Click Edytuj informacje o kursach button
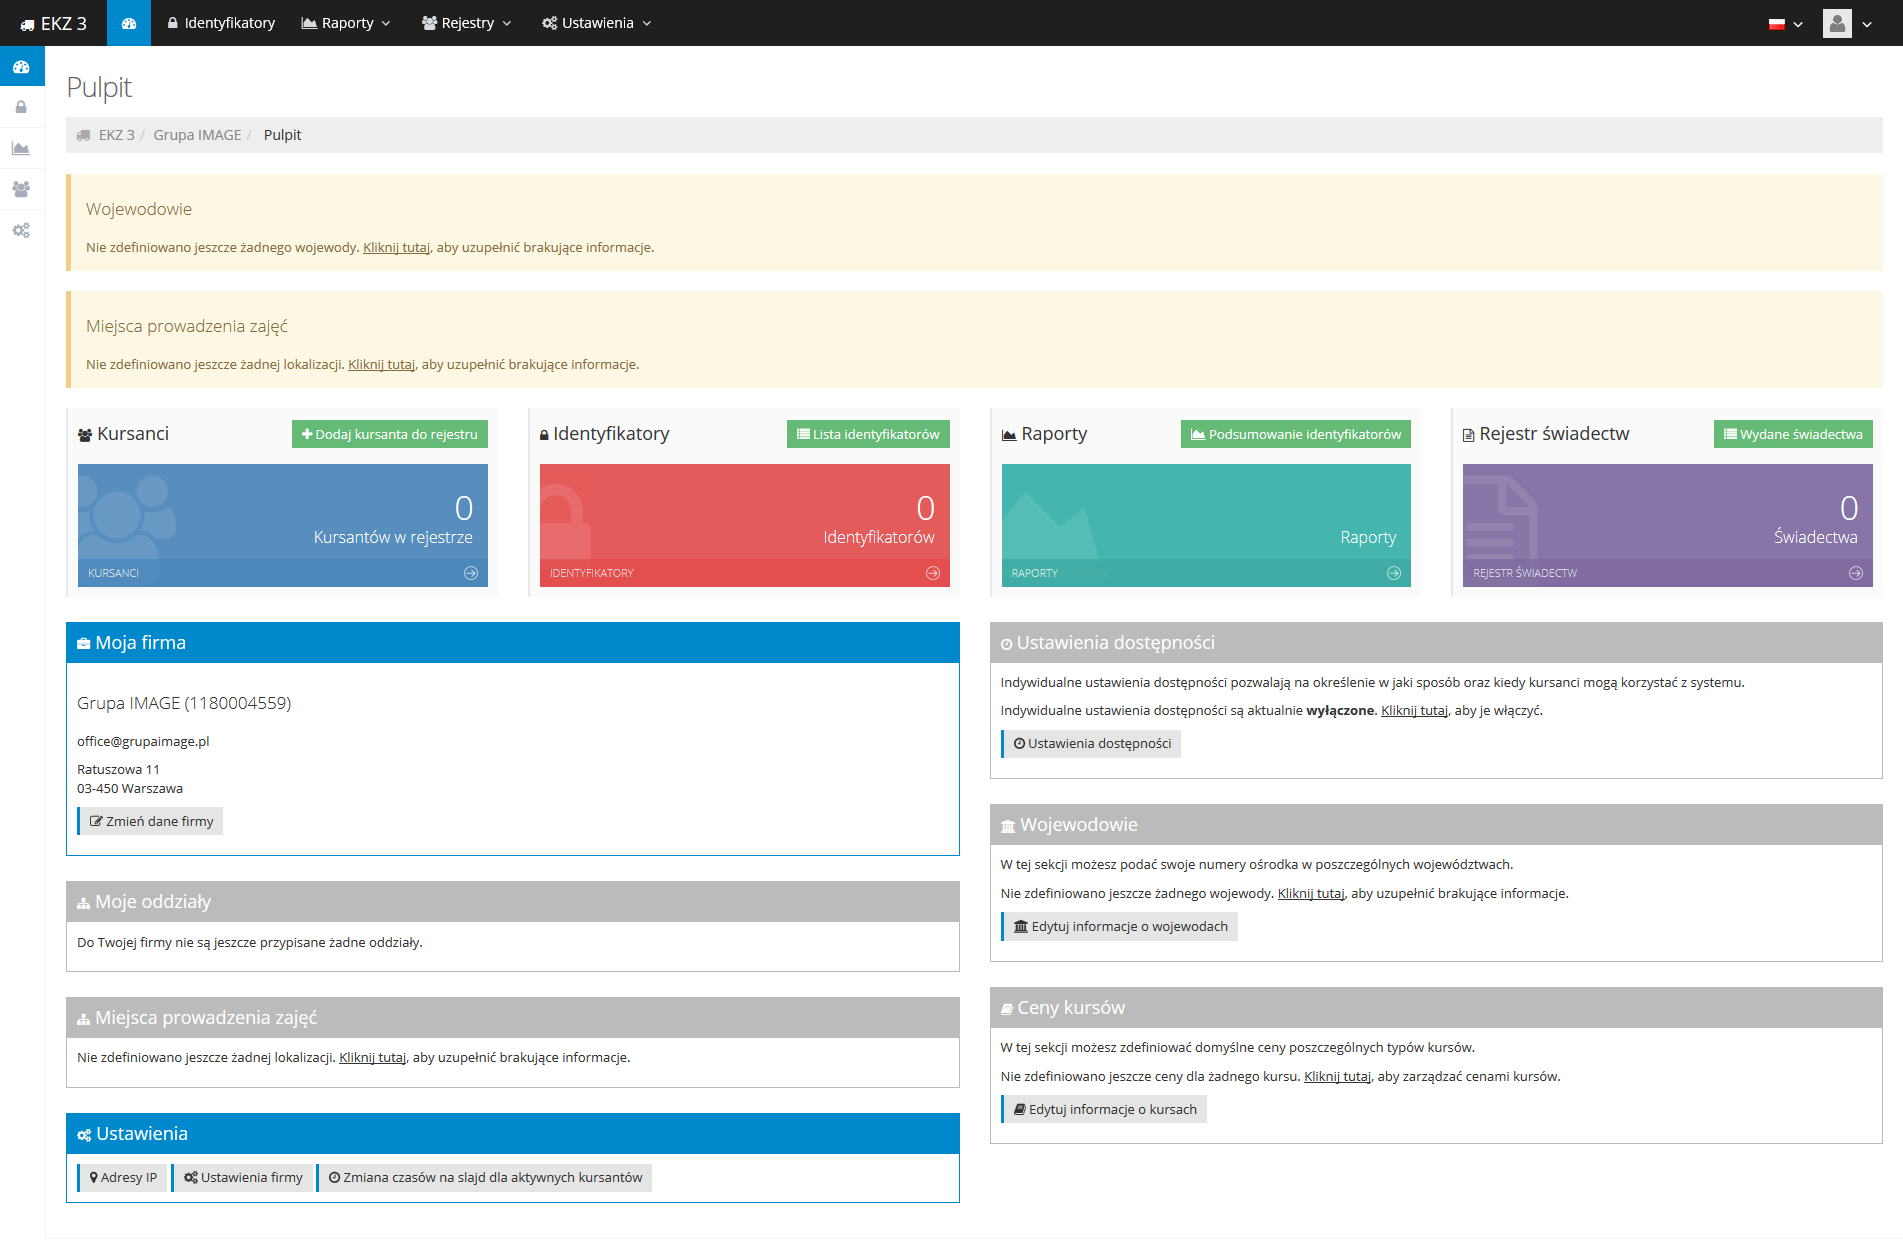1903x1259 pixels. (x=1104, y=1109)
